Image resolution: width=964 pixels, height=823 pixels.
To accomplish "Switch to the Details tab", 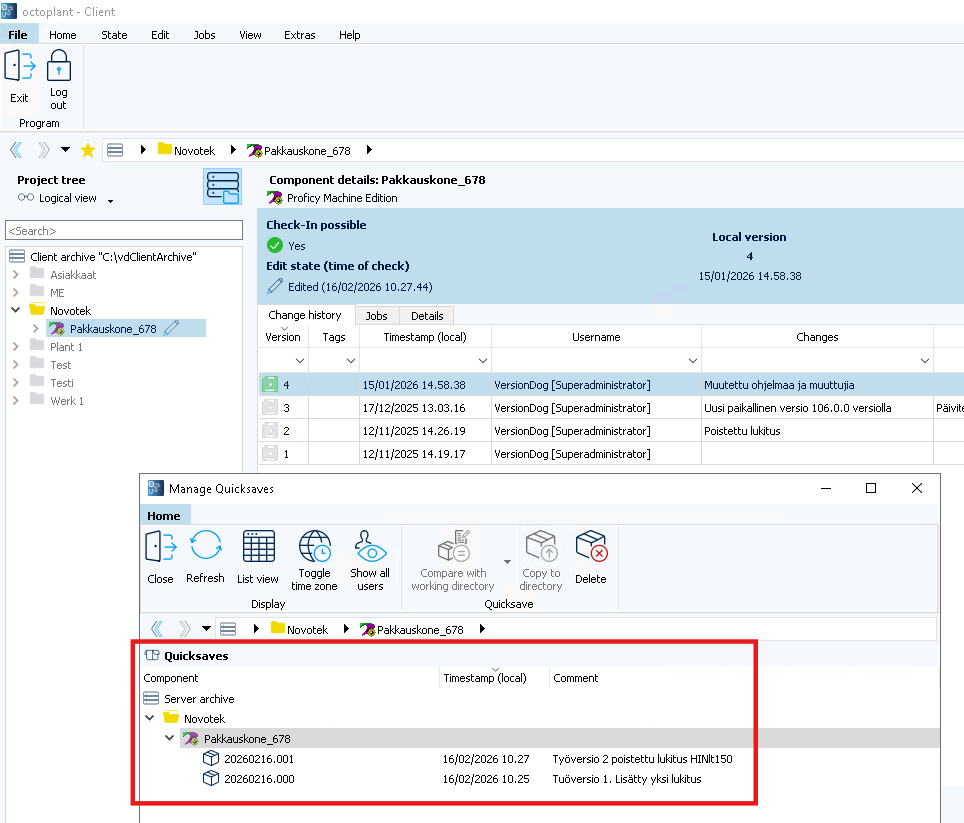I will [427, 316].
